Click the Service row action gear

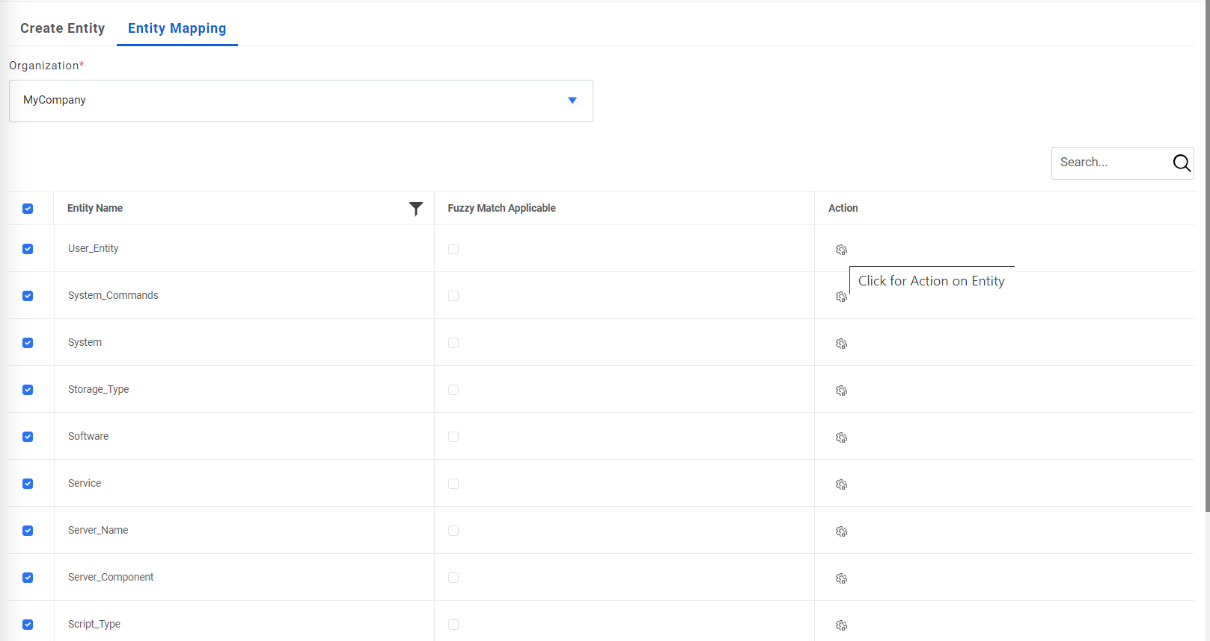coord(841,484)
